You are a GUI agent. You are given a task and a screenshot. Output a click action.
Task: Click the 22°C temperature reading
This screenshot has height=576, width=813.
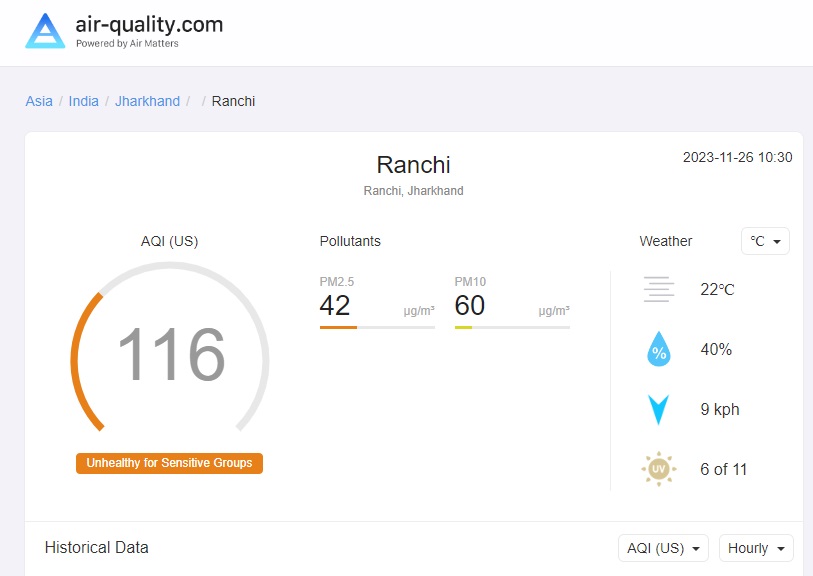pos(718,289)
